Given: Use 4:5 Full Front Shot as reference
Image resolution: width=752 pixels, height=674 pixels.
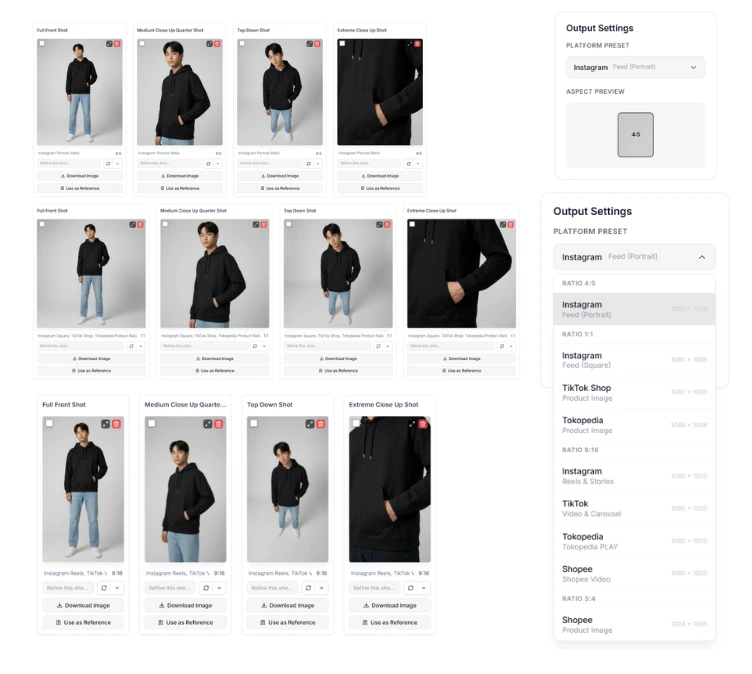Looking at the screenshot, I should 80,189.
